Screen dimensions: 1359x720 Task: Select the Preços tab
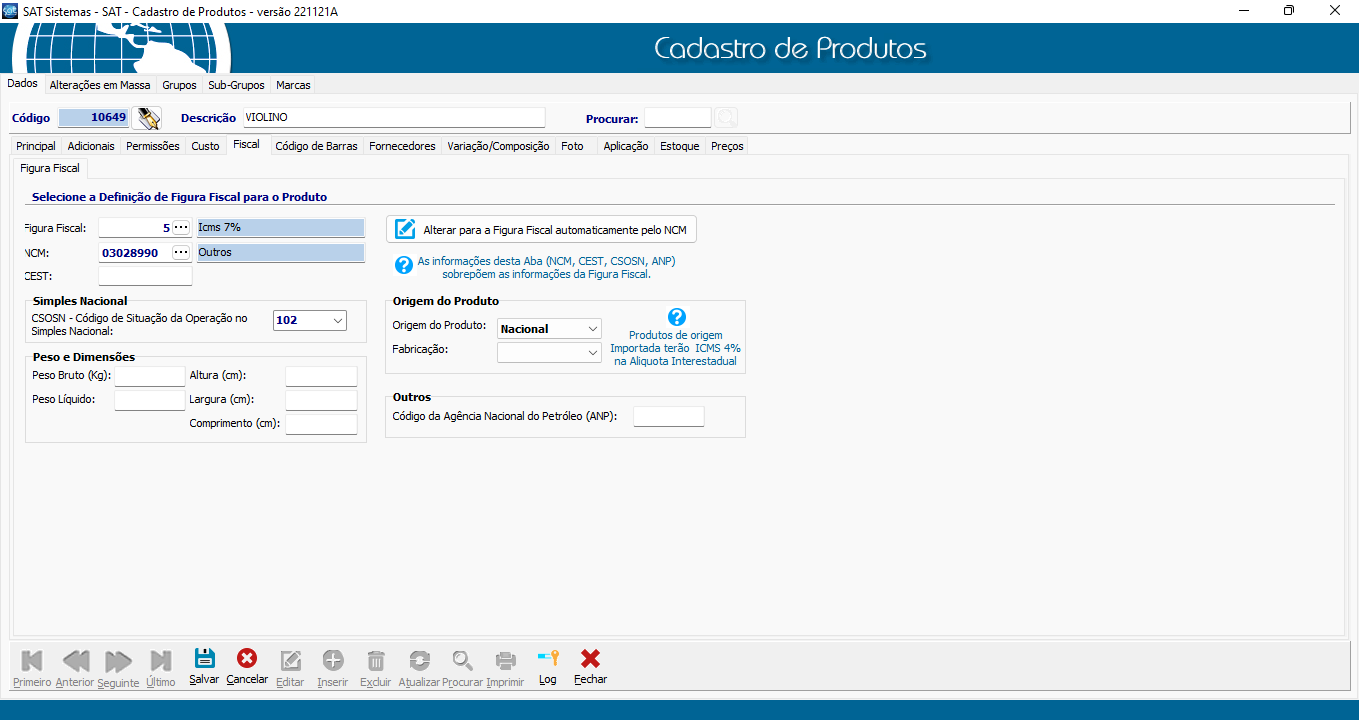[x=727, y=146]
